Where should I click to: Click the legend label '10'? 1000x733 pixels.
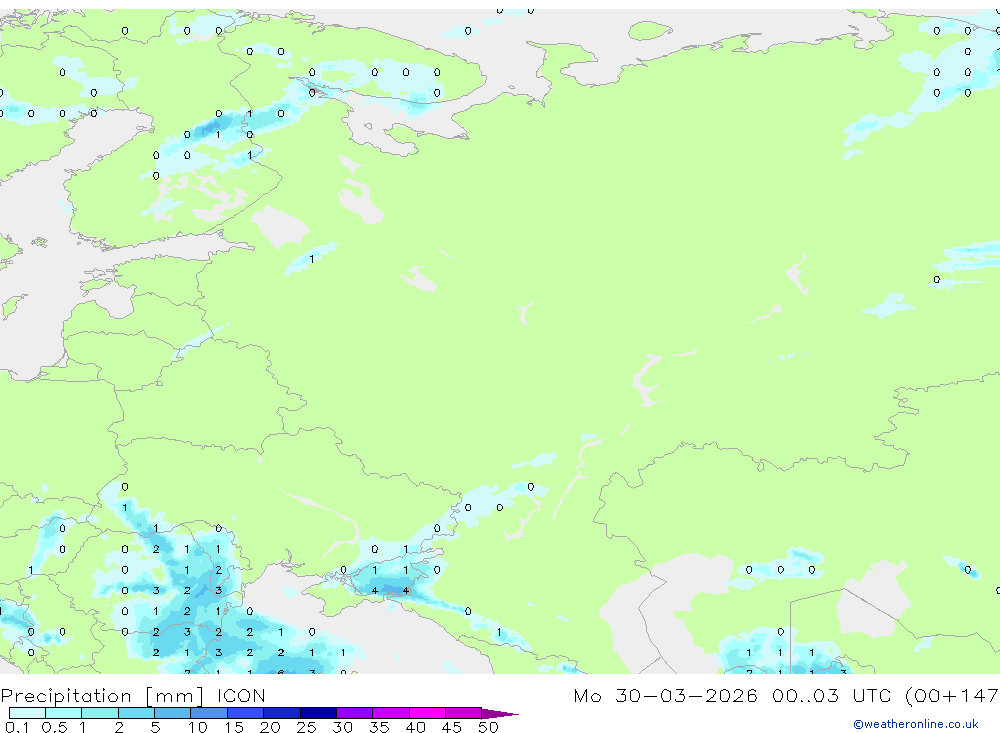coord(197,727)
